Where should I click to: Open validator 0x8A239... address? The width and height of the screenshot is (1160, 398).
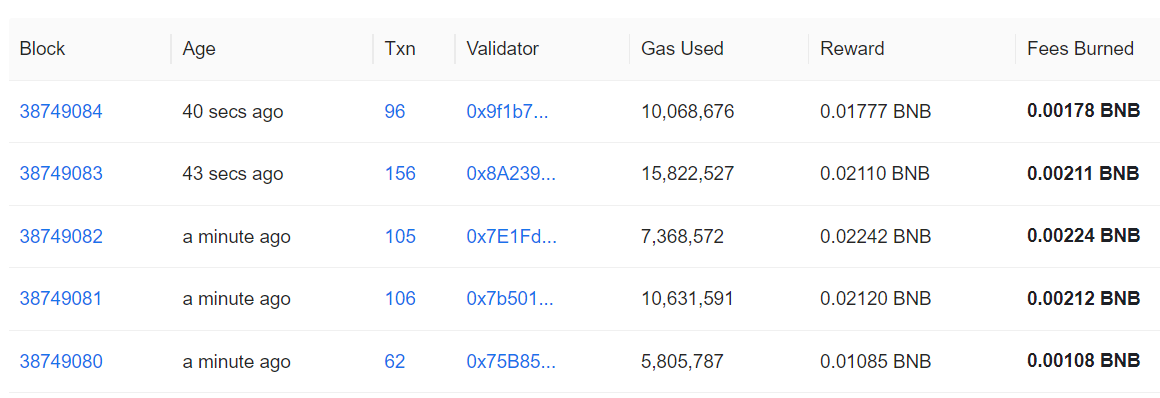[x=511, y=174]
